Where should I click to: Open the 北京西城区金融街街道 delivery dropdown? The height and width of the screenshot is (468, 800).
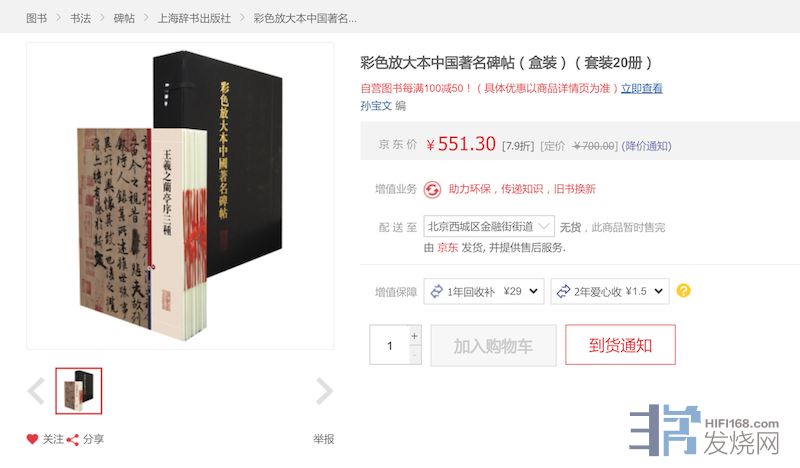coord(489,226)
